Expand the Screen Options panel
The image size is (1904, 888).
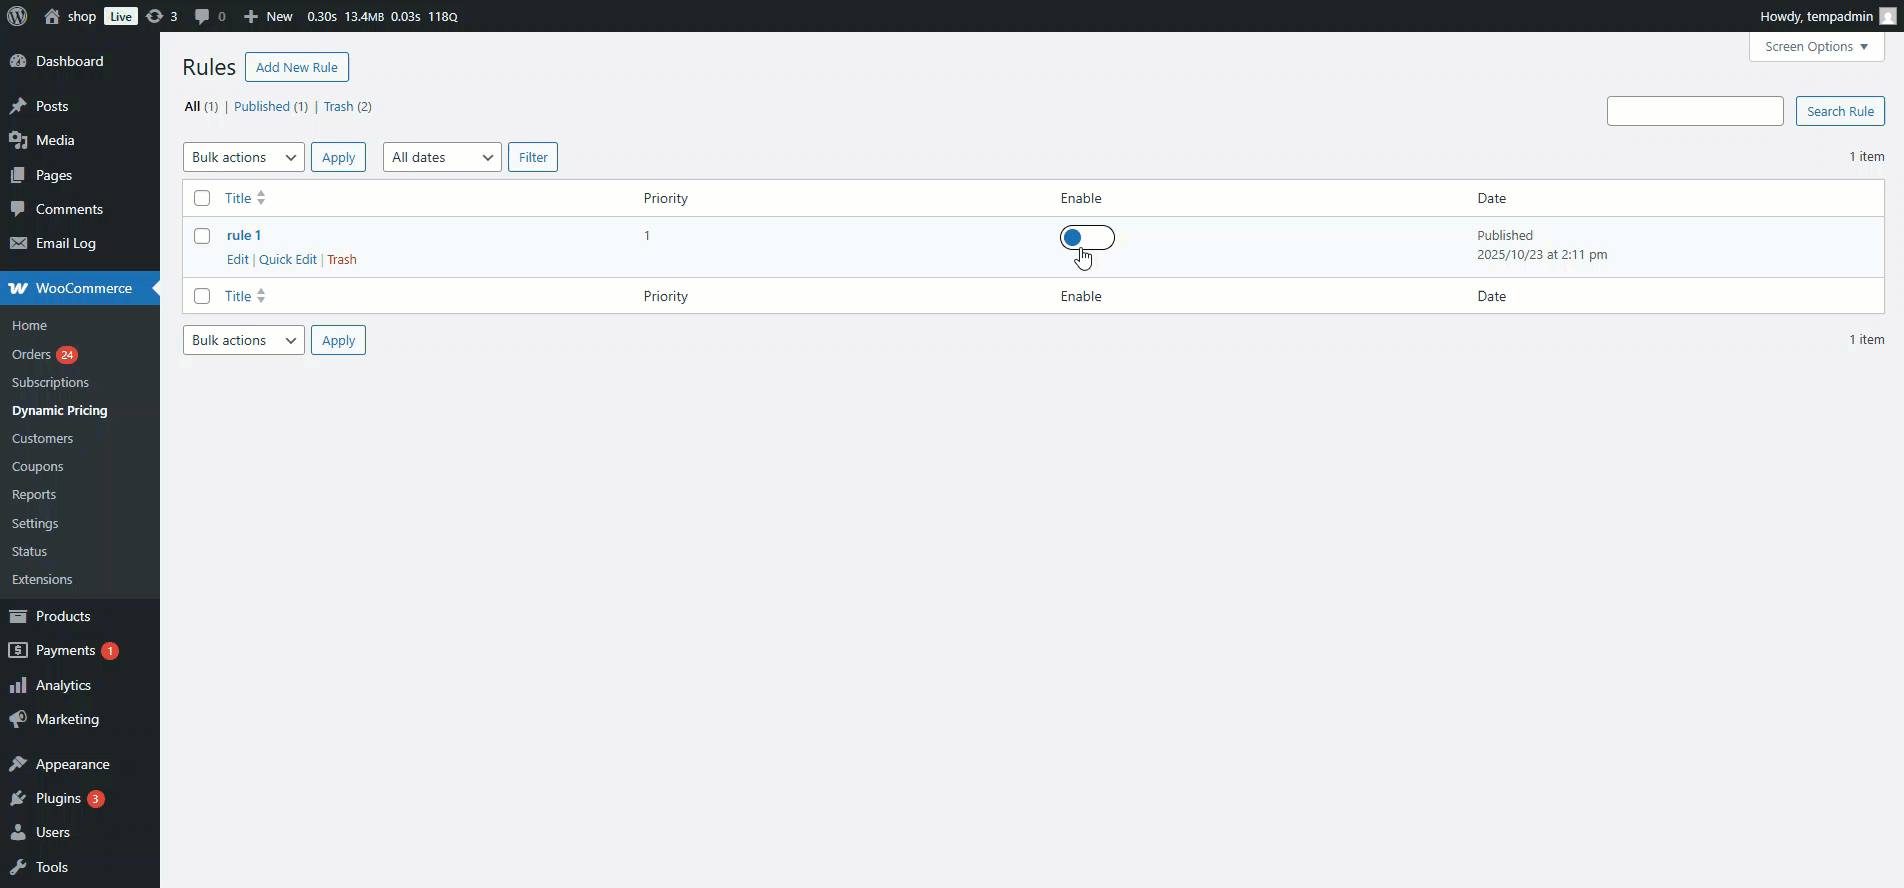tap(1816, 46)
